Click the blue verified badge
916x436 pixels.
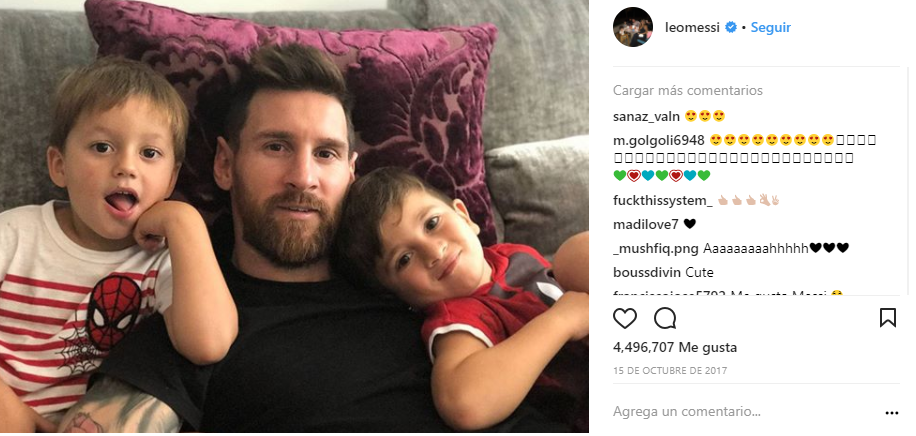tap(732, 28)
